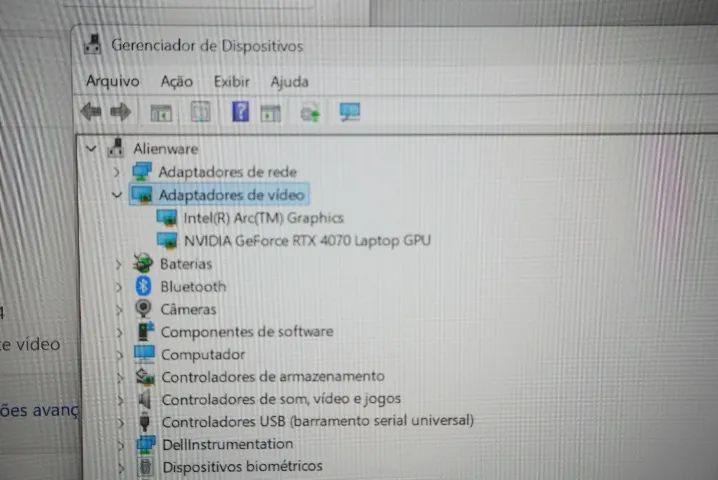Viewport: 718px width, 480px height.
Task: Click the update driver toolbar icon
Action: pyautogui.click(x=310, y=113)
